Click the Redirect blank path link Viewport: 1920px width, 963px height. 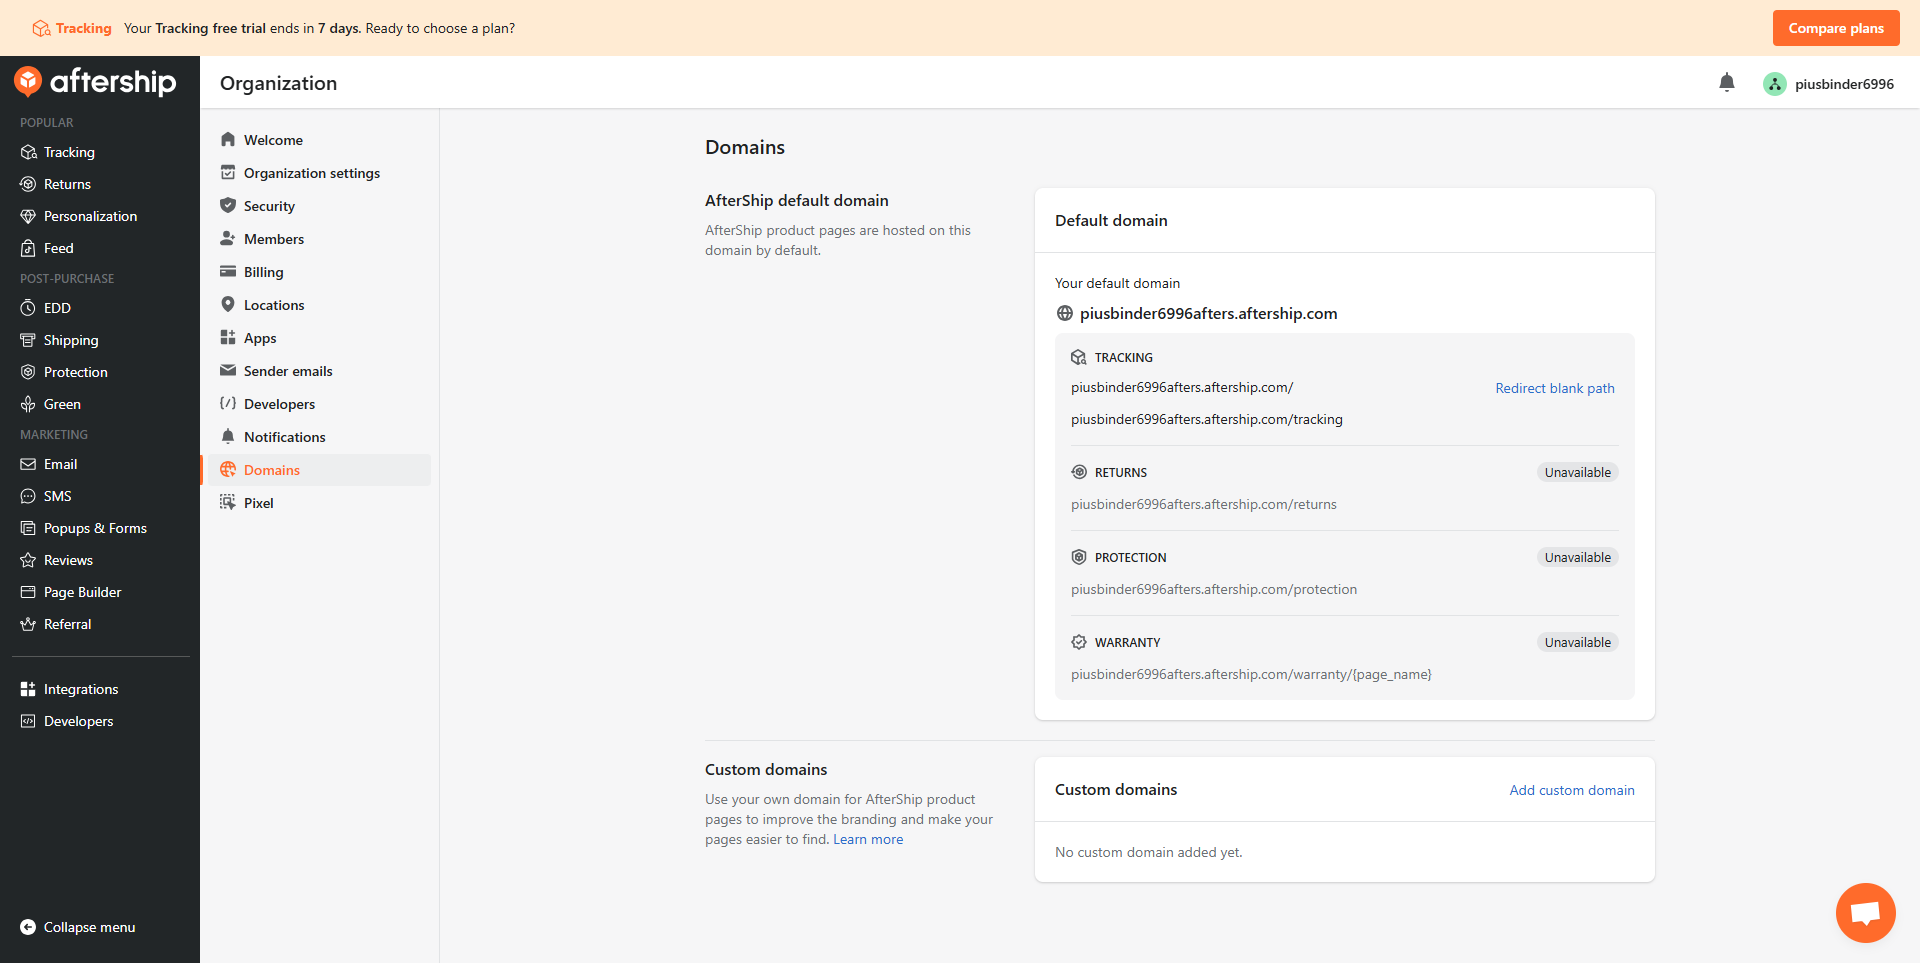point(1554,388)
